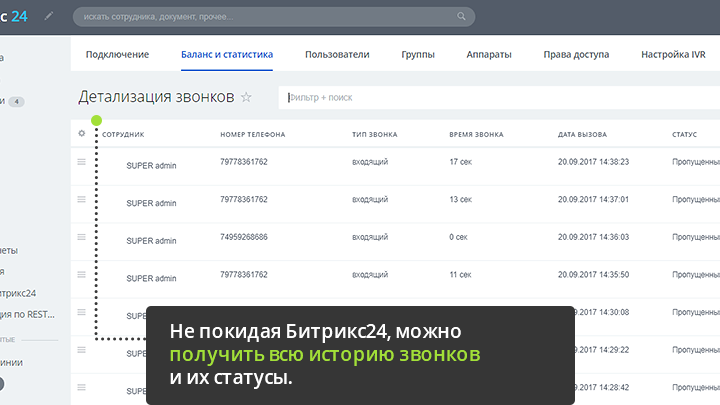Go to the Группы tab
Viewport: 720px width, 405px height.
tap(417, 55)
